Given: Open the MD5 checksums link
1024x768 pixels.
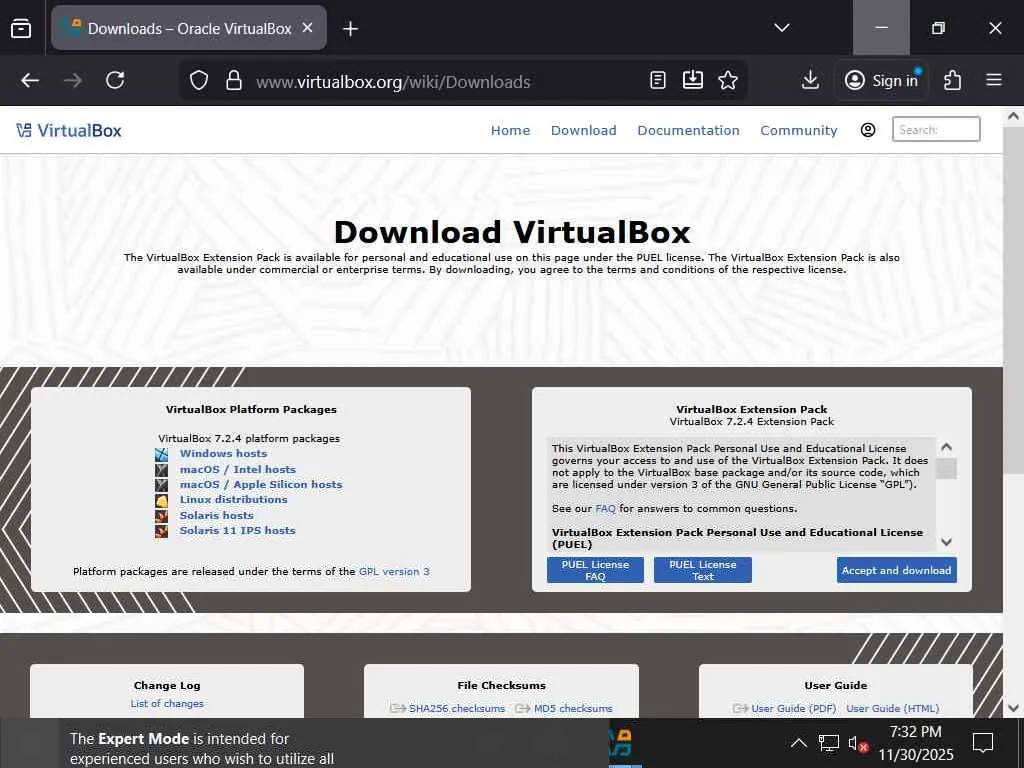Looking at the screenshot, I should pos(573,709).
